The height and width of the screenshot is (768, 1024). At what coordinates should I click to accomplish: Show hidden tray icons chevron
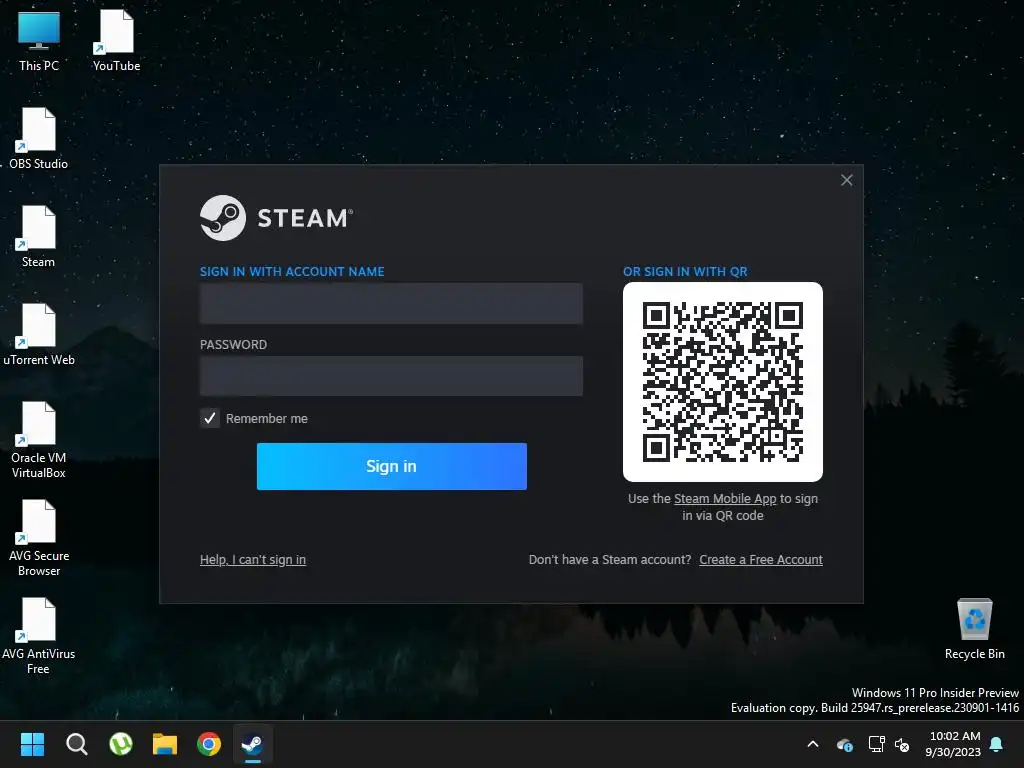click(x=813, y=744)
